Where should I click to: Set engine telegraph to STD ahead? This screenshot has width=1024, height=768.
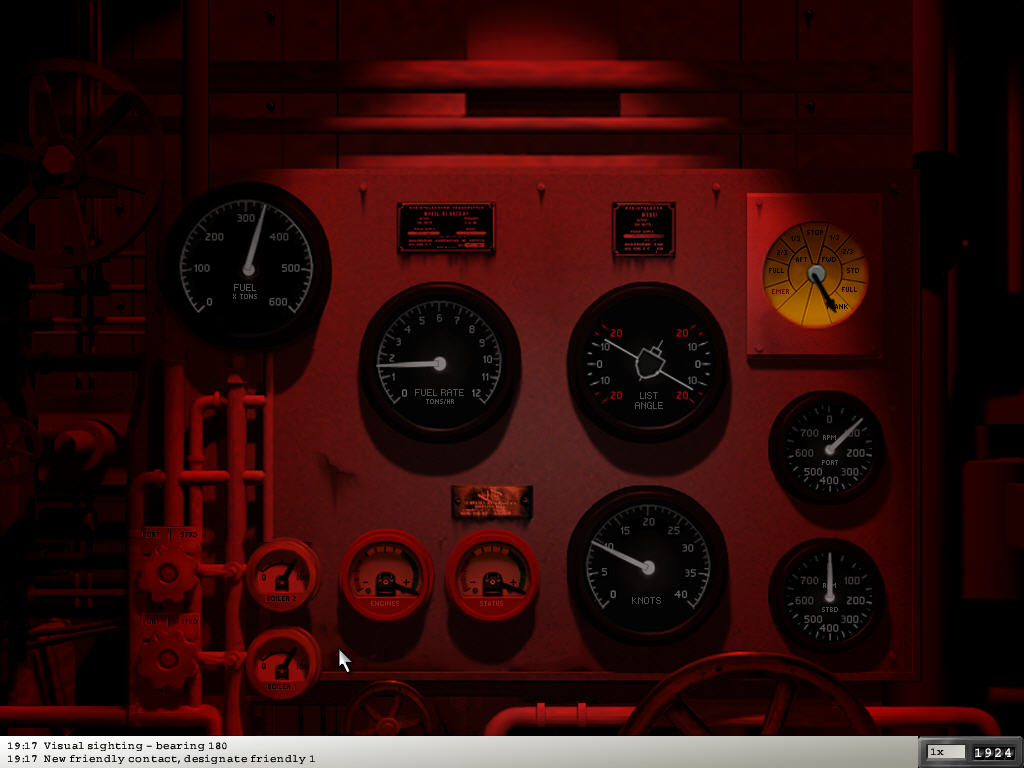(852, 271)
